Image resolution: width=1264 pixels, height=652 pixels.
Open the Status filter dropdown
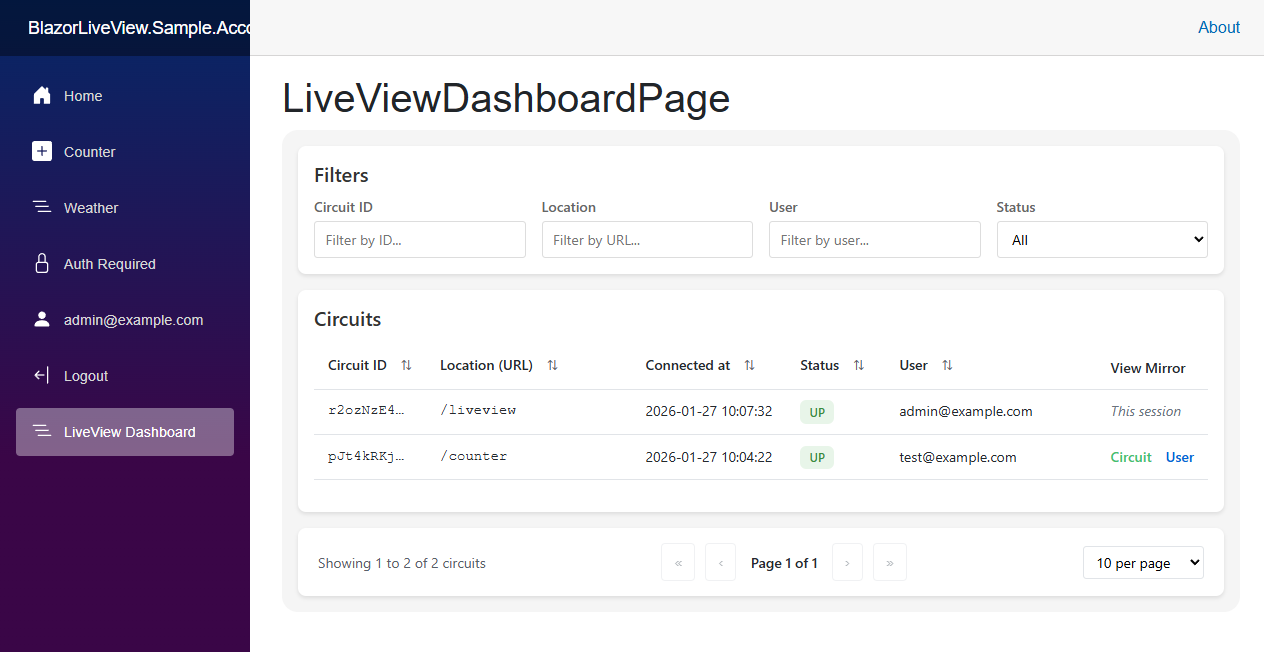[1102, 239]
